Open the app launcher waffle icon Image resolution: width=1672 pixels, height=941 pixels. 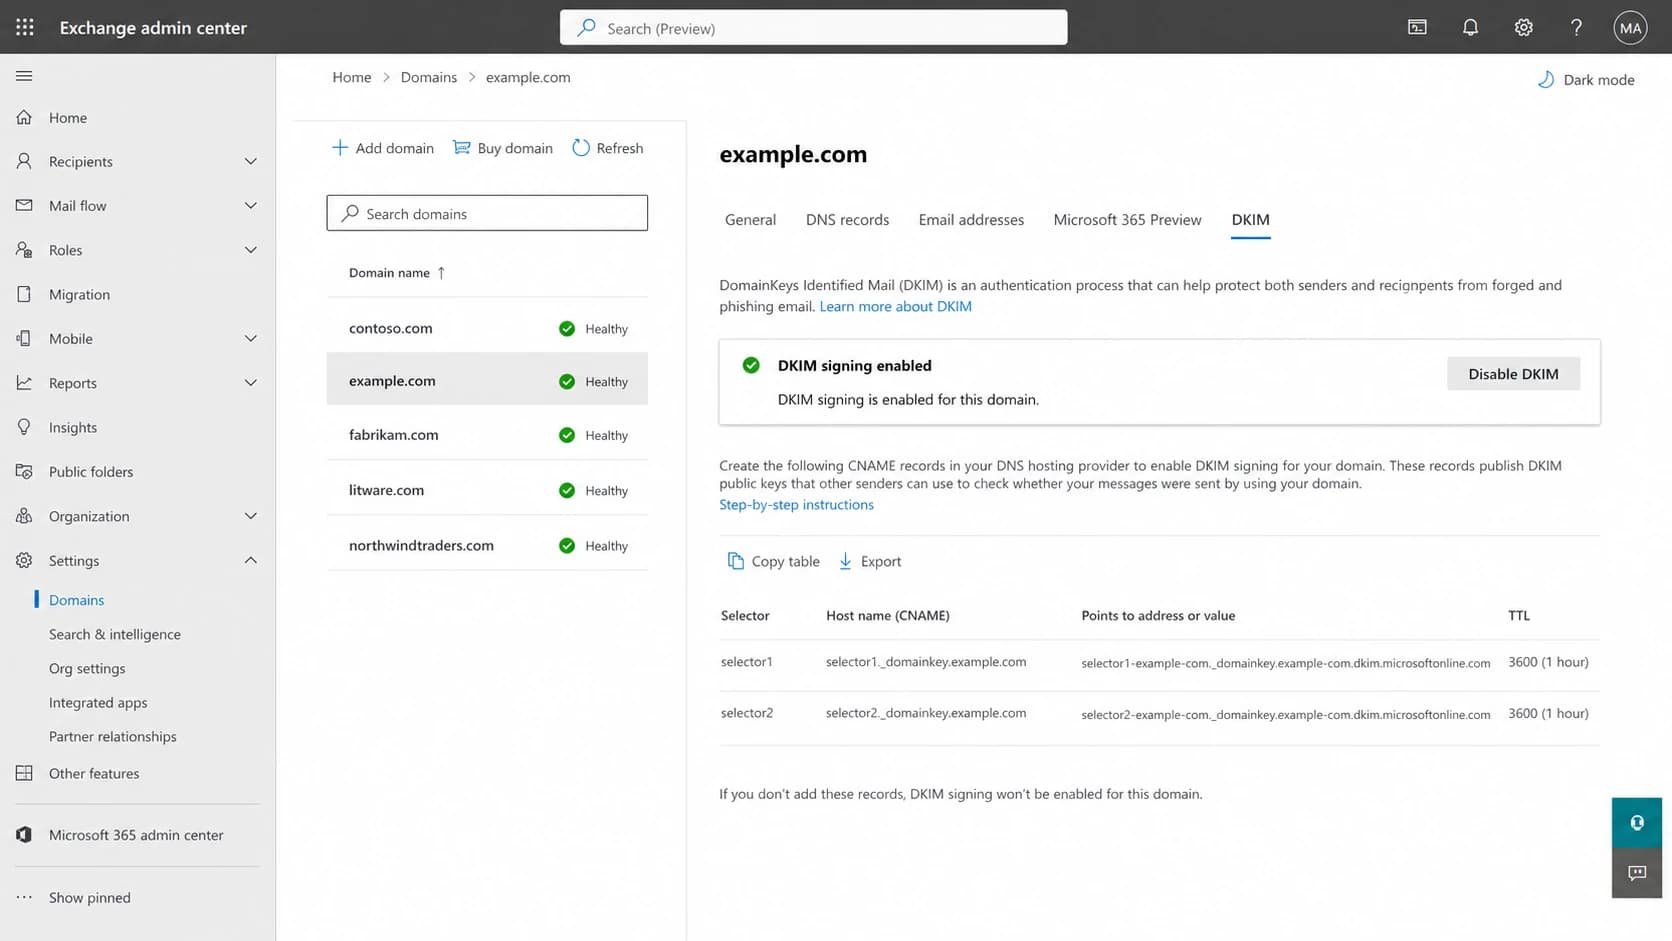[x=25, y=27]
